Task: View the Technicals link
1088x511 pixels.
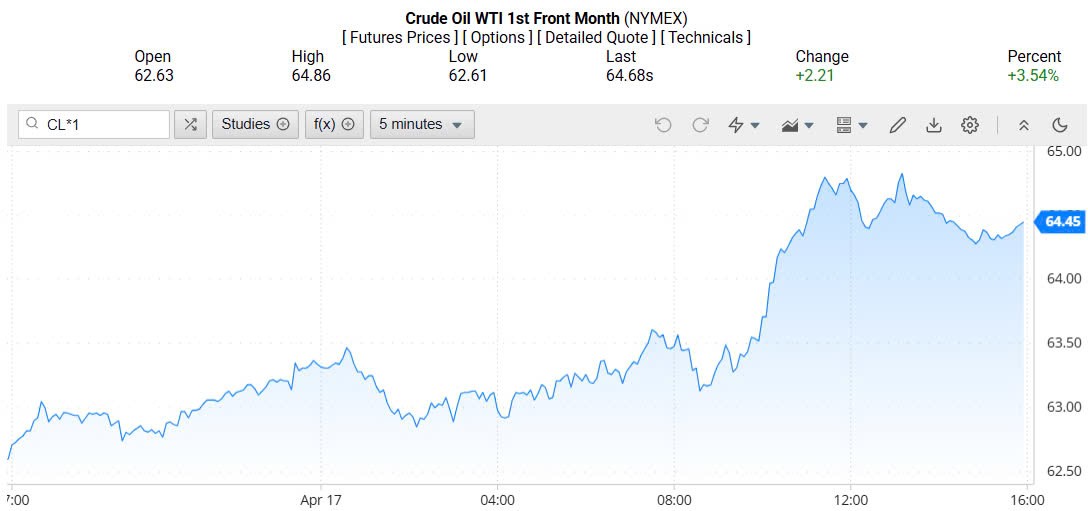Action: coord(705,38)
